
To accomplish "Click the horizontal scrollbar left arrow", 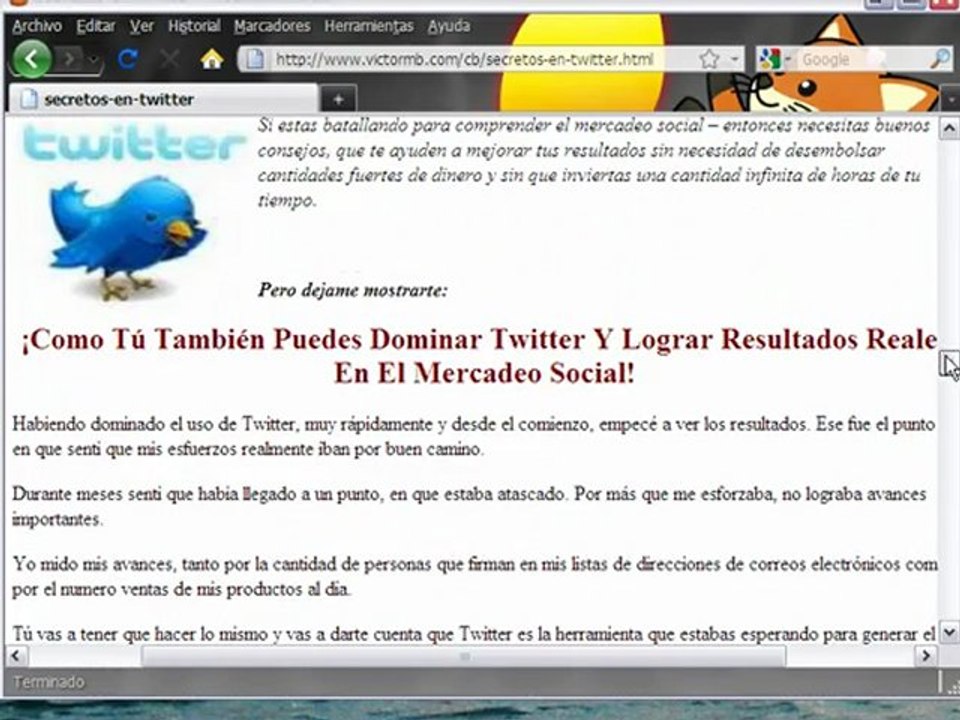I will click(15, 656).
